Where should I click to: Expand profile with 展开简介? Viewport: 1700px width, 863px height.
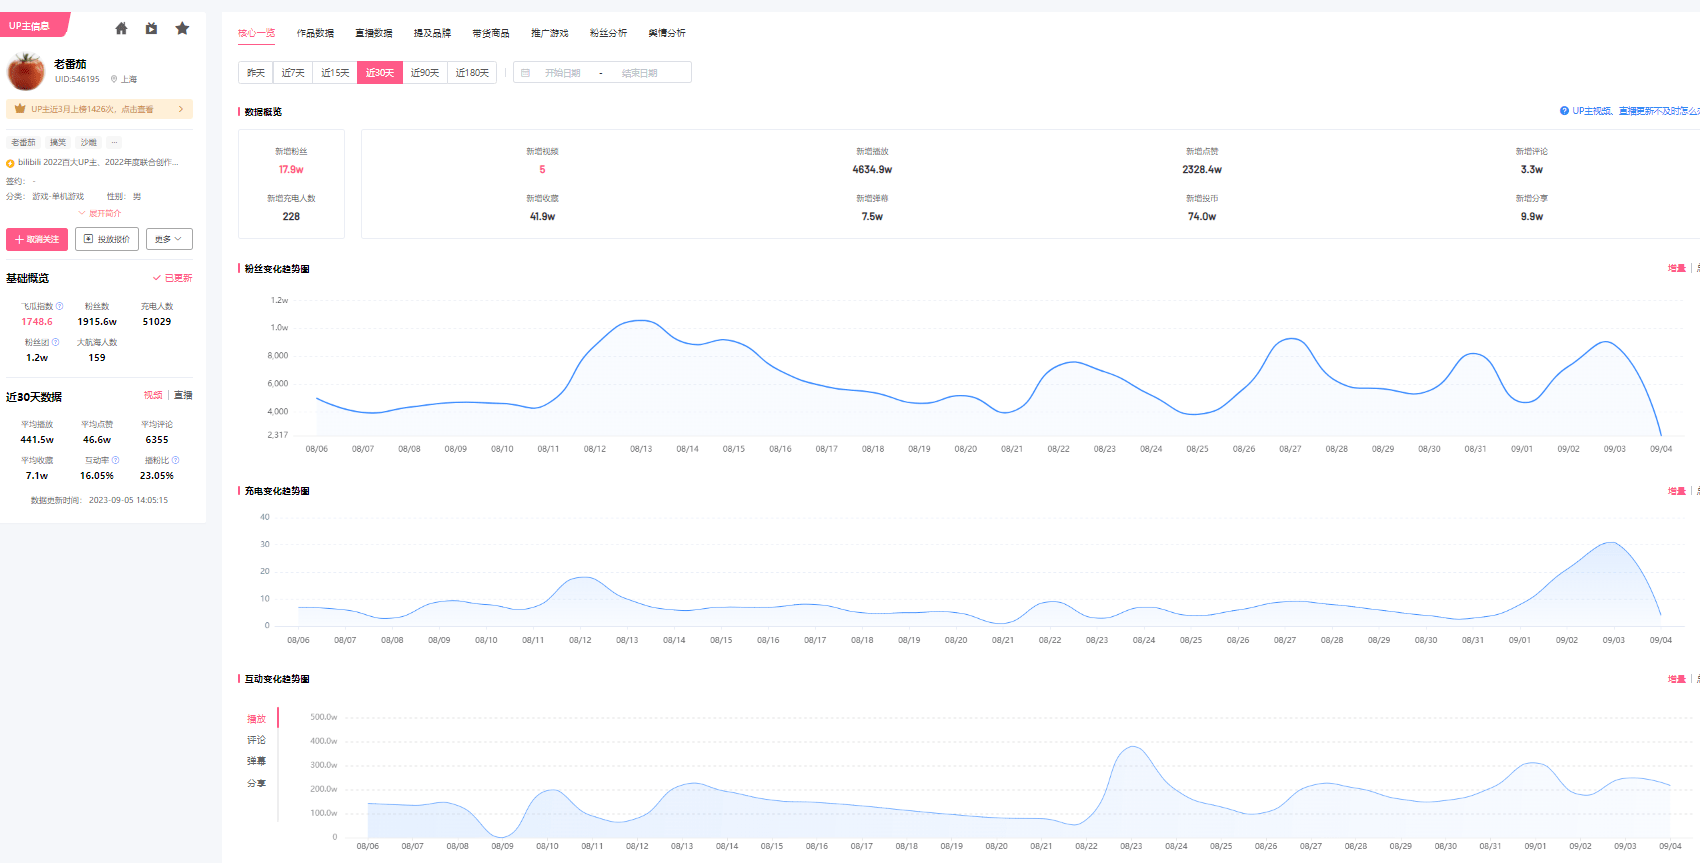100,213
